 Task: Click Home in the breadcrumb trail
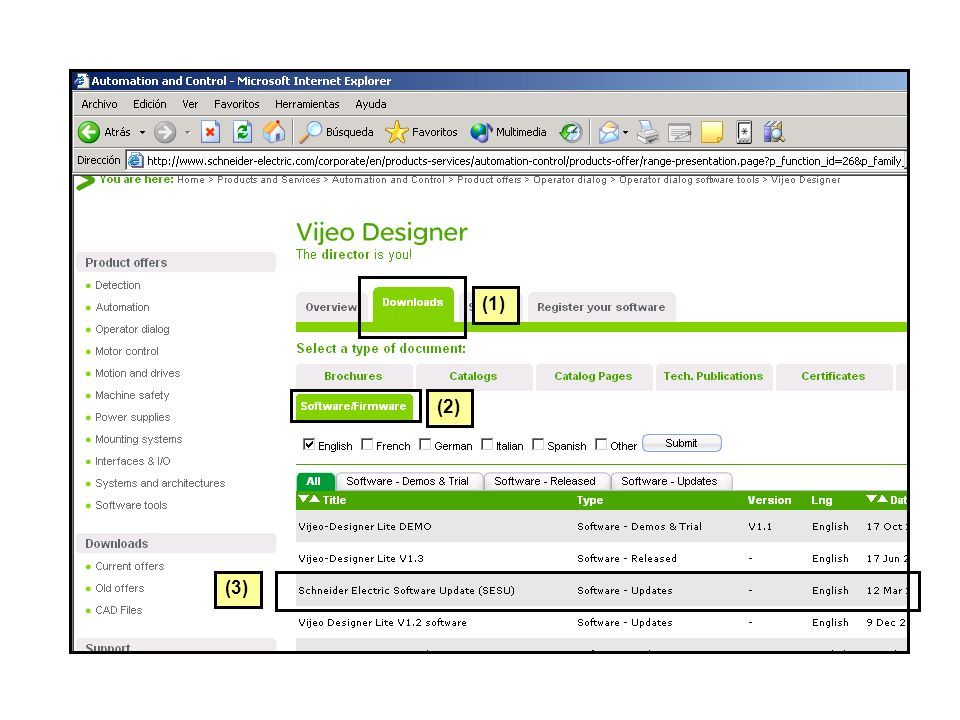click(191, 180)
